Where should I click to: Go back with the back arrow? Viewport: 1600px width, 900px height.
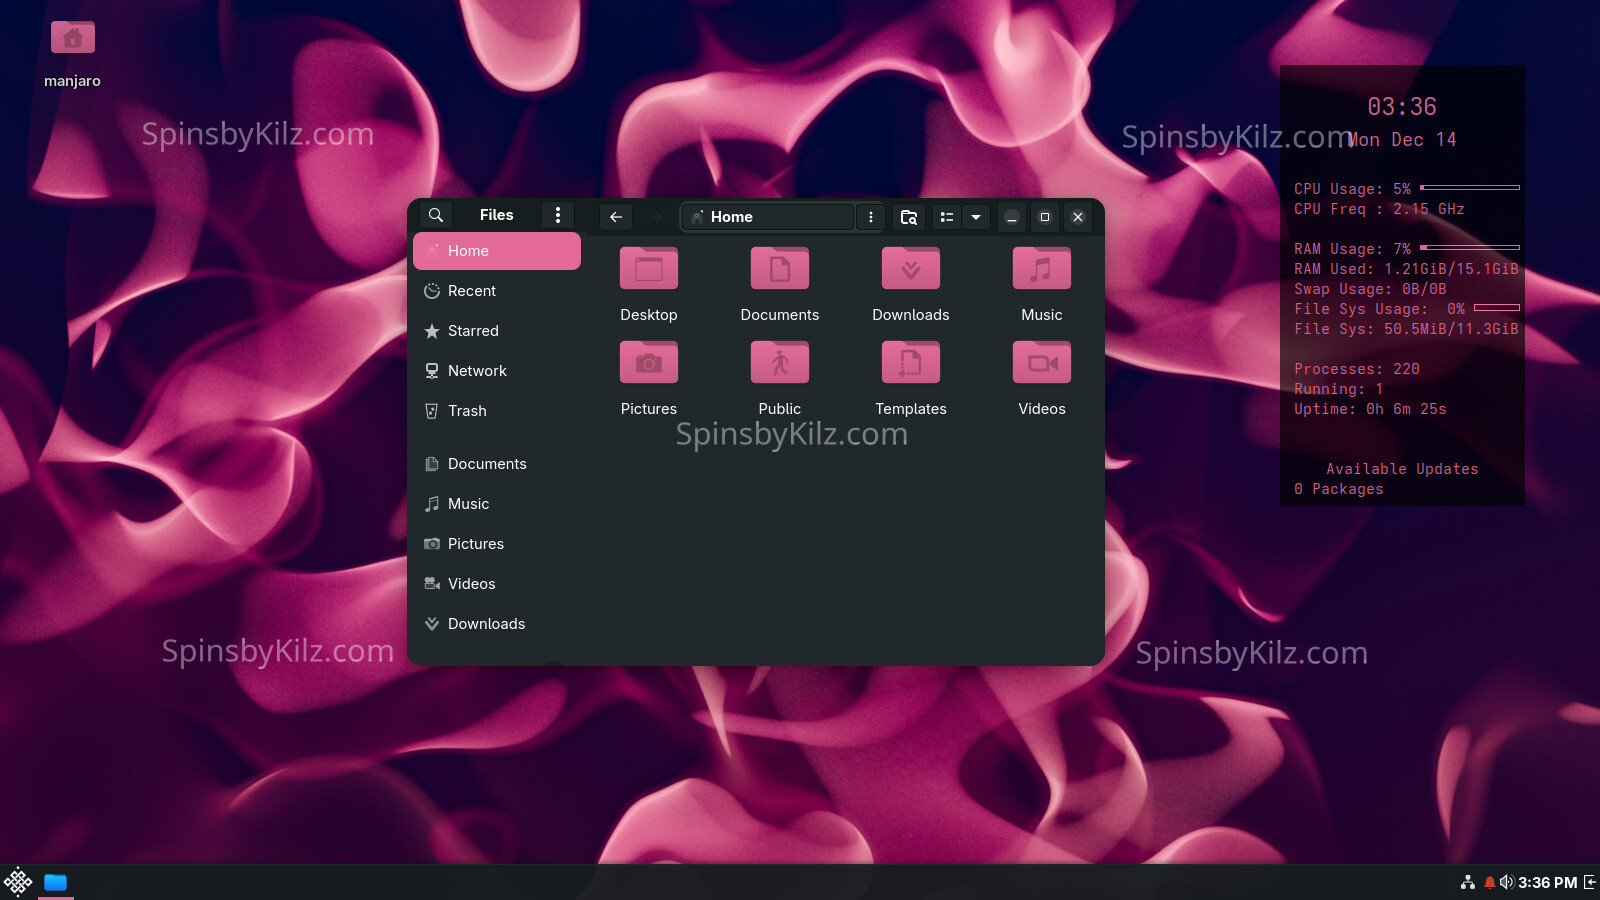click(x=616, y=217)
